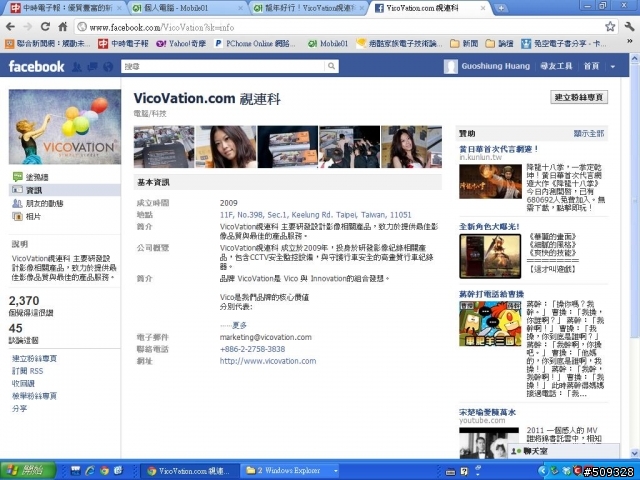
Task: Open http://www.vicovation.com link
Action: (268, 361)
